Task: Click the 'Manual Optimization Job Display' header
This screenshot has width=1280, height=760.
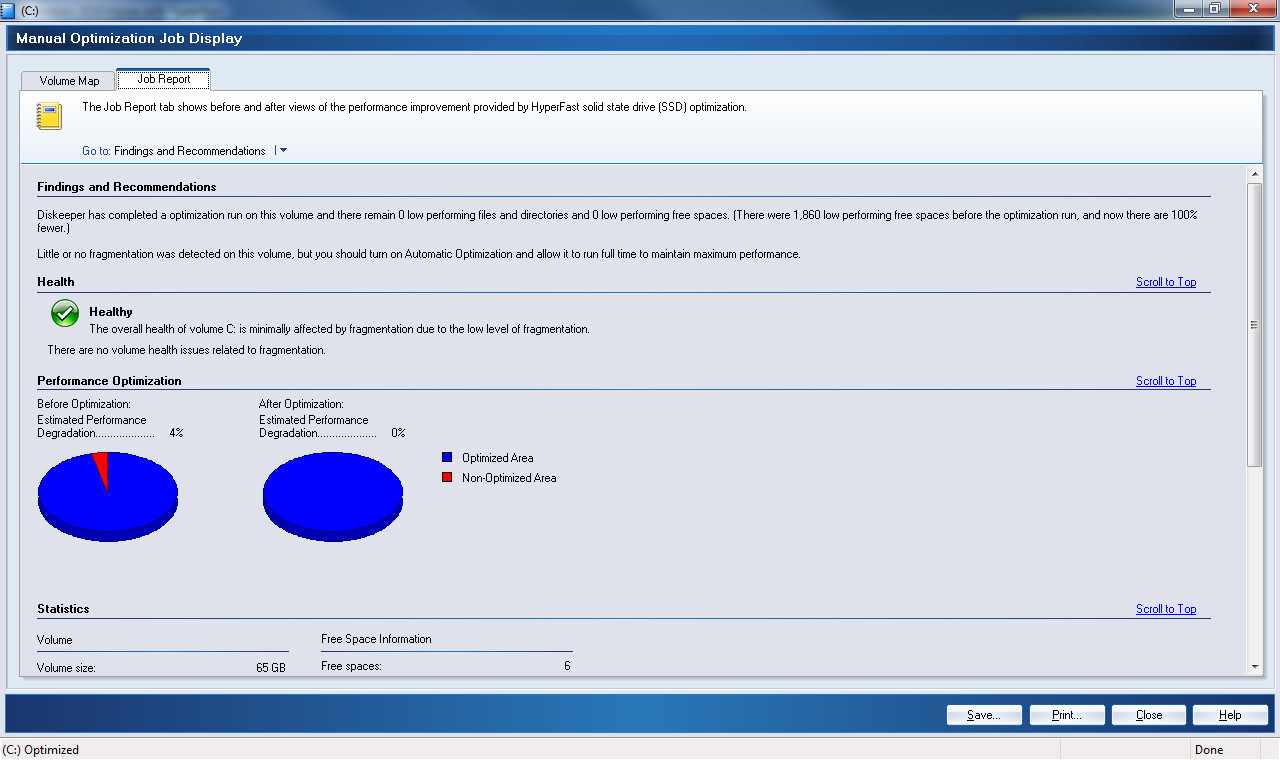Action: tap(129, 39)
